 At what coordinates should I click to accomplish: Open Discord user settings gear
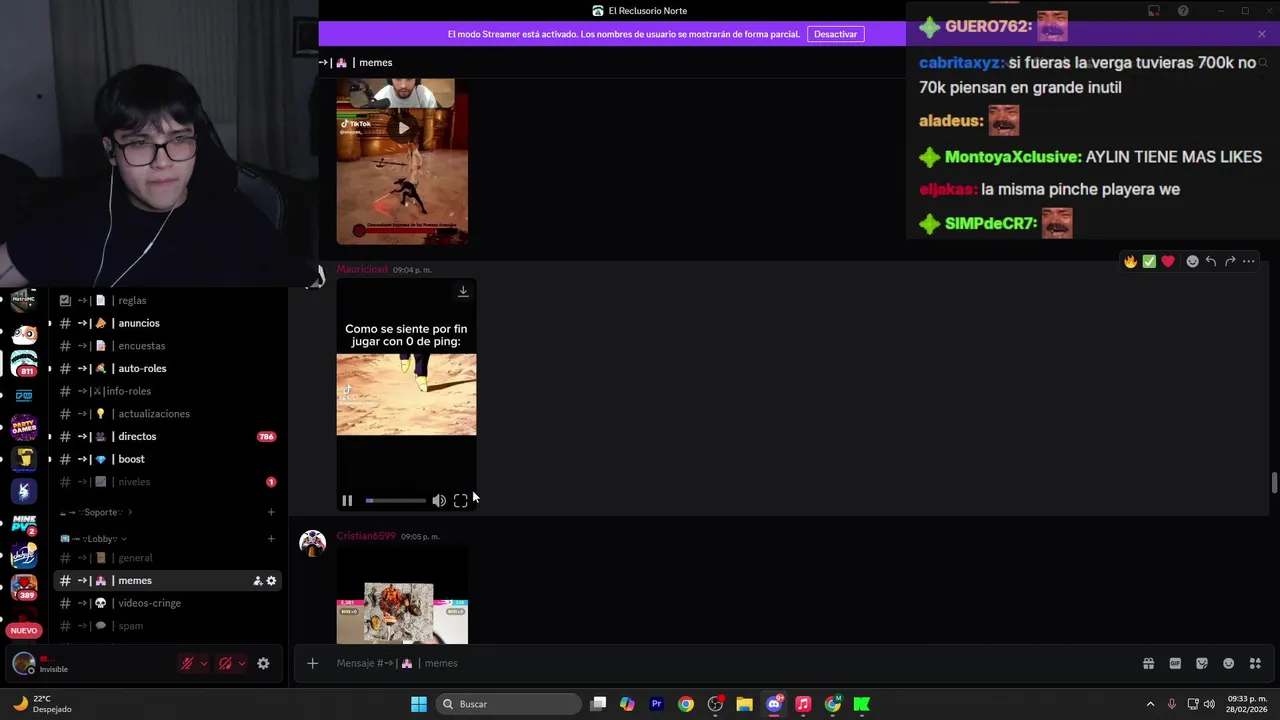[263, 663]
